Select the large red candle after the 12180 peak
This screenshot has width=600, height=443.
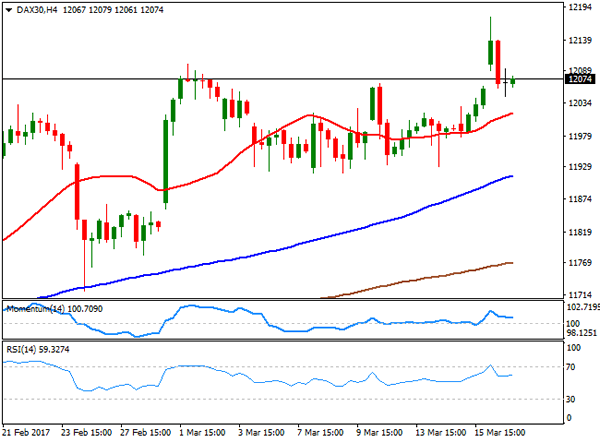(498, 62)
